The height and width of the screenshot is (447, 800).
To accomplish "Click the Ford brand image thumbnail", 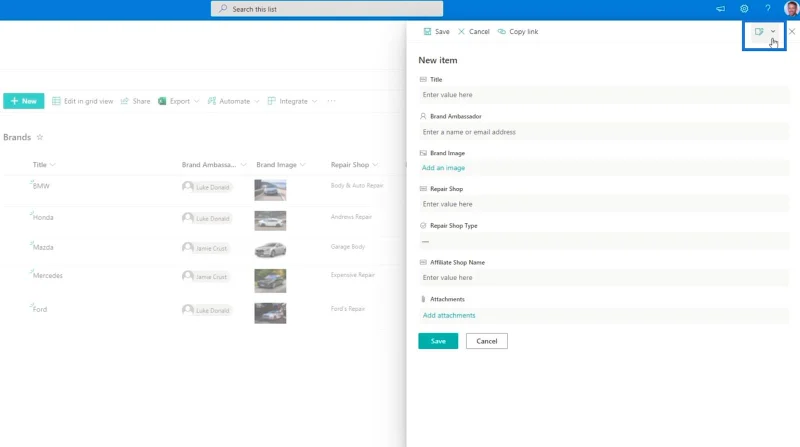I will pos(270,313).
